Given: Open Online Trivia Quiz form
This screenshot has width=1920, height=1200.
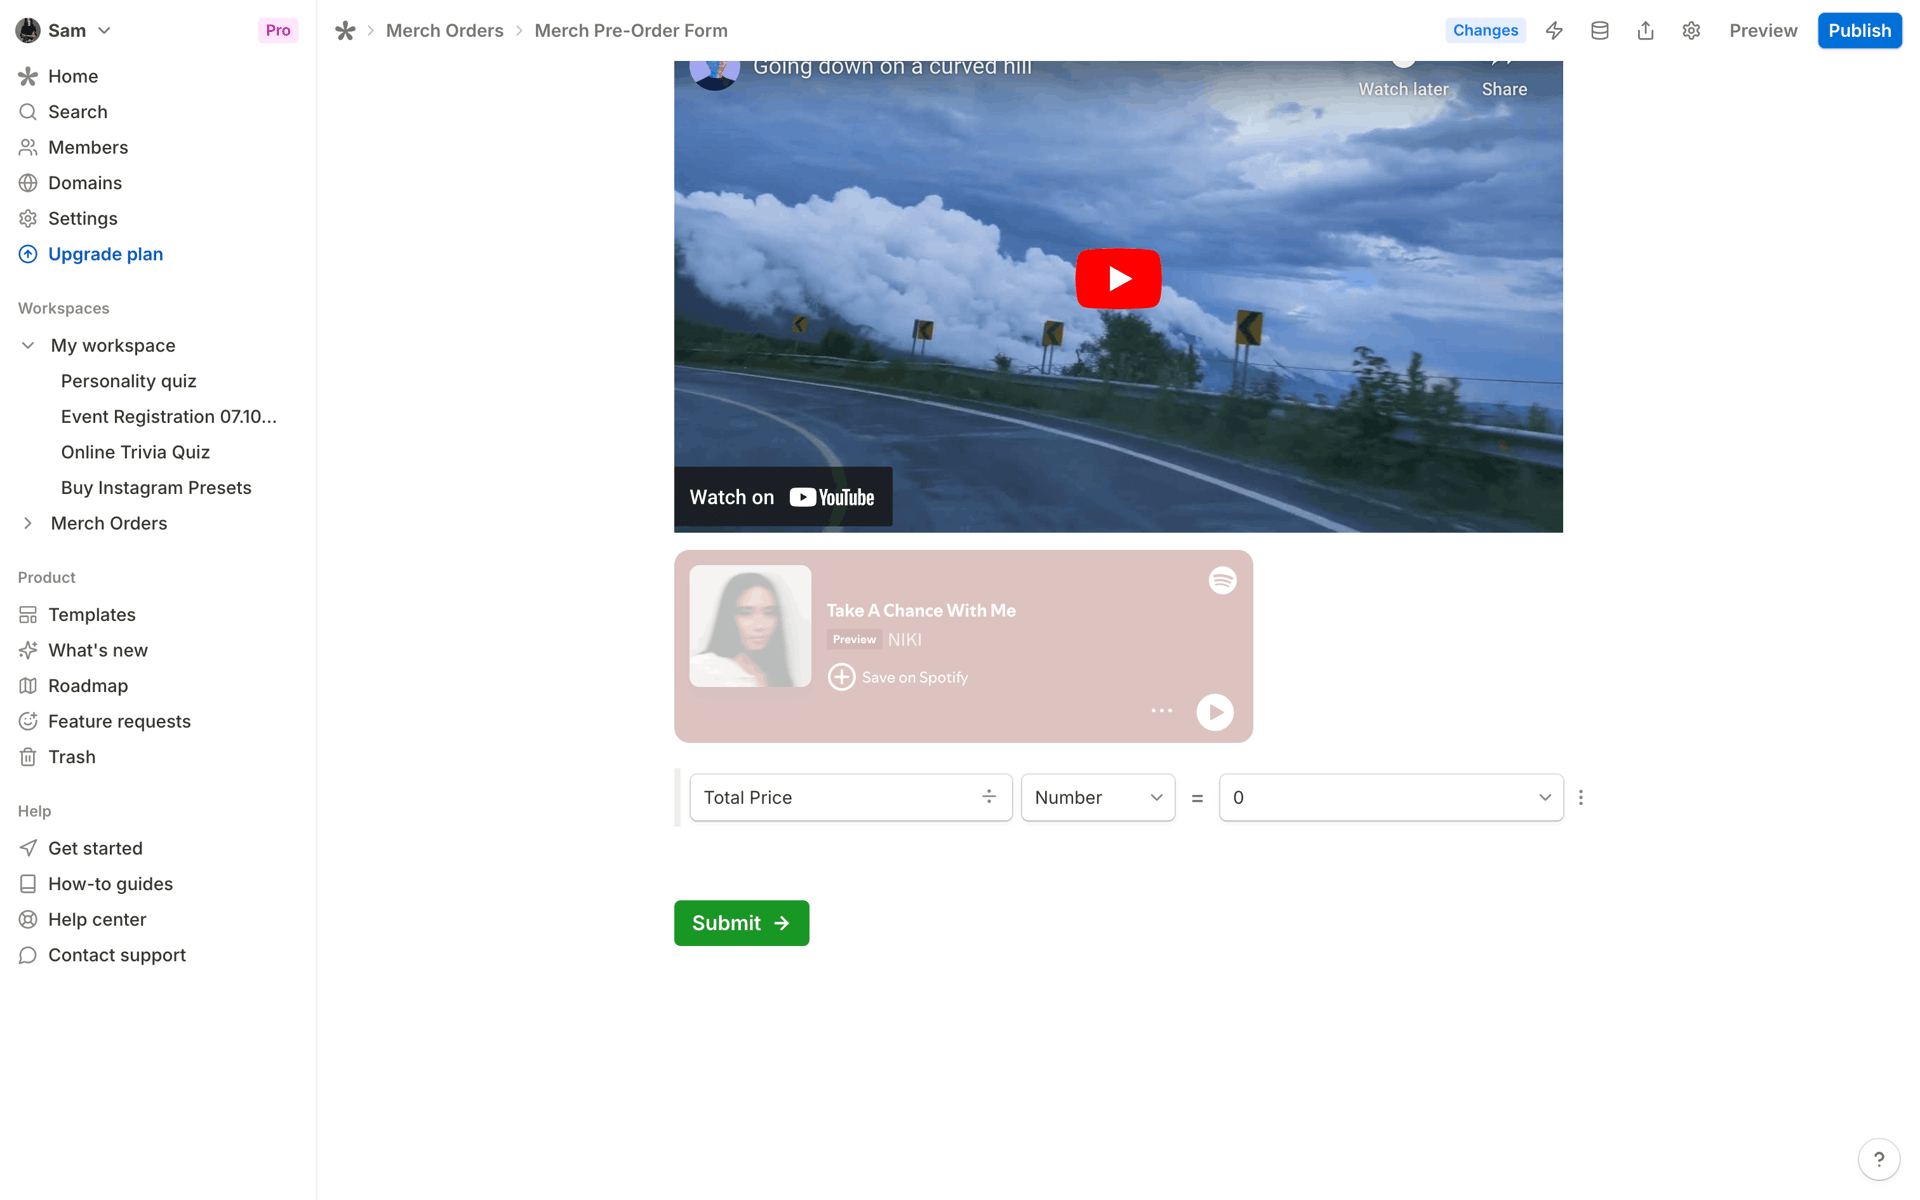Looking at the screenshot, I should coord(135,452).
